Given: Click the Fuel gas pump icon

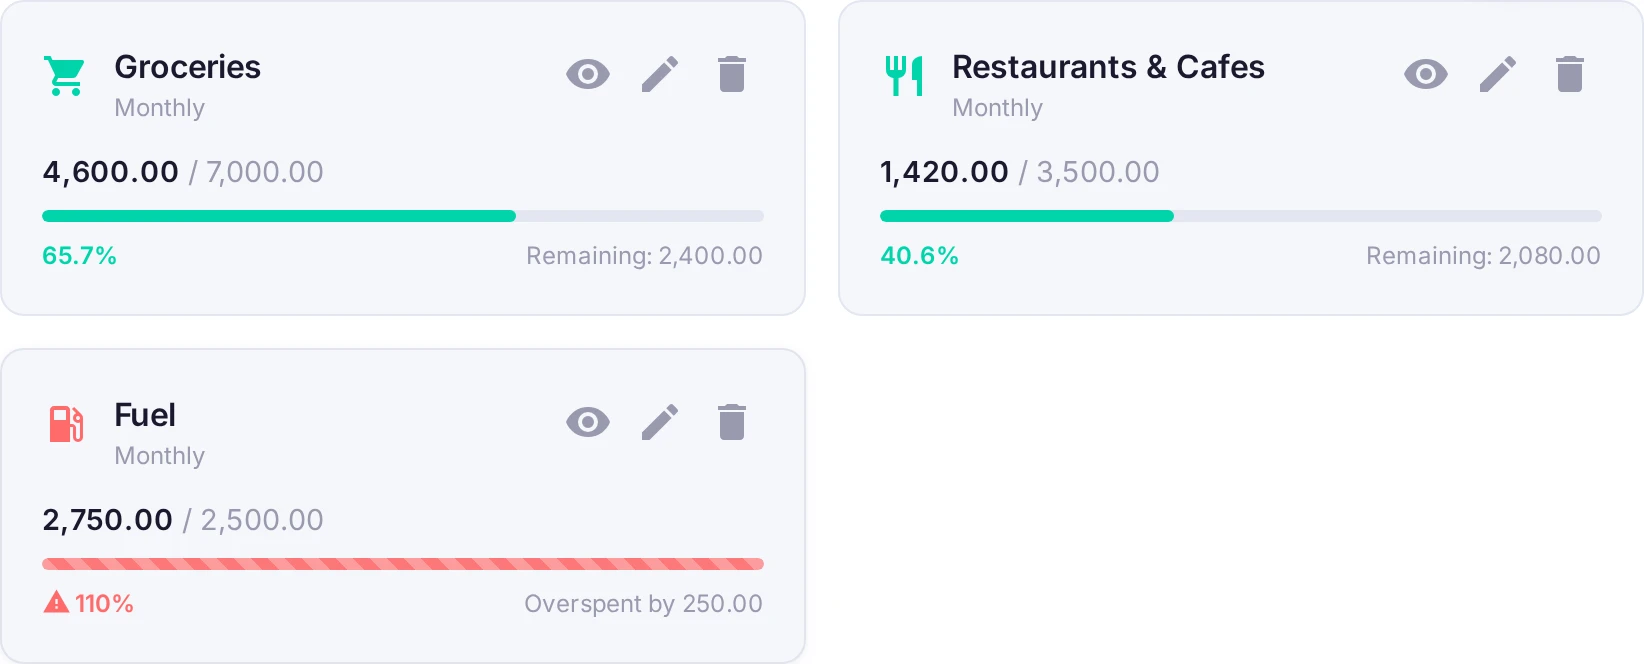Looking at the screenshot, I should point(66,424).
